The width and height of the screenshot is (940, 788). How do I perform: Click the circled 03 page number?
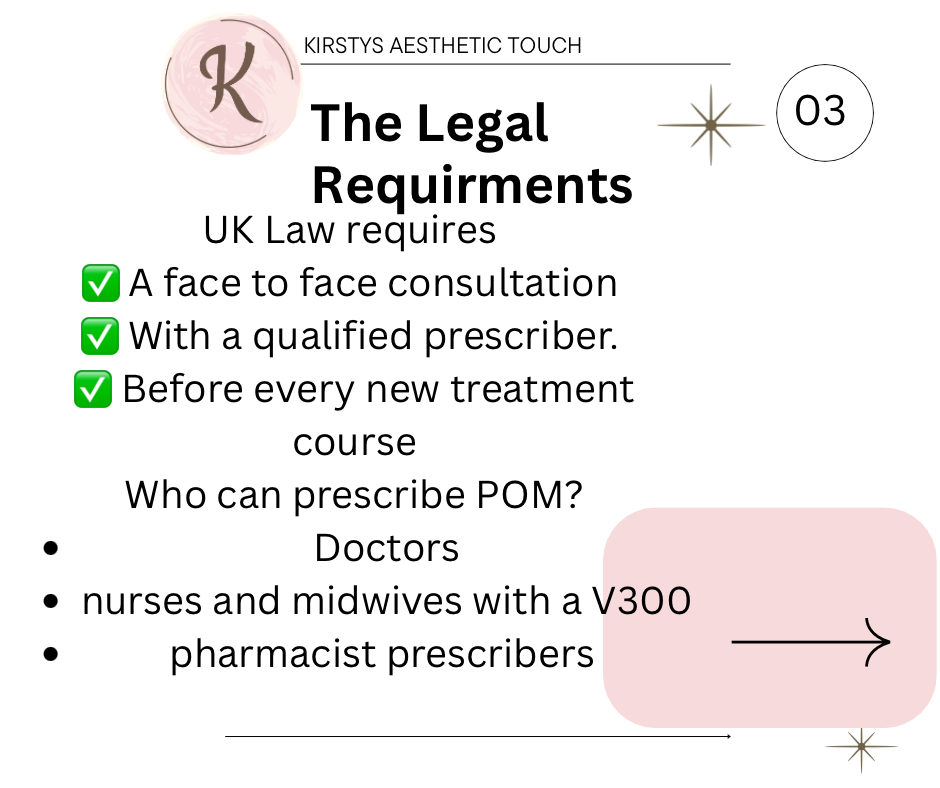(824, 113)
